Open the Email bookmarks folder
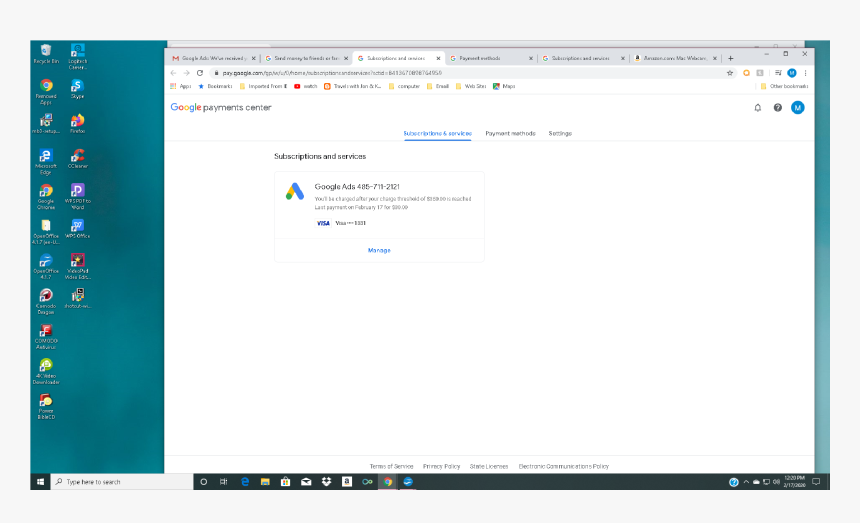Viewport: 860px width, 523px height. point(438,86)
